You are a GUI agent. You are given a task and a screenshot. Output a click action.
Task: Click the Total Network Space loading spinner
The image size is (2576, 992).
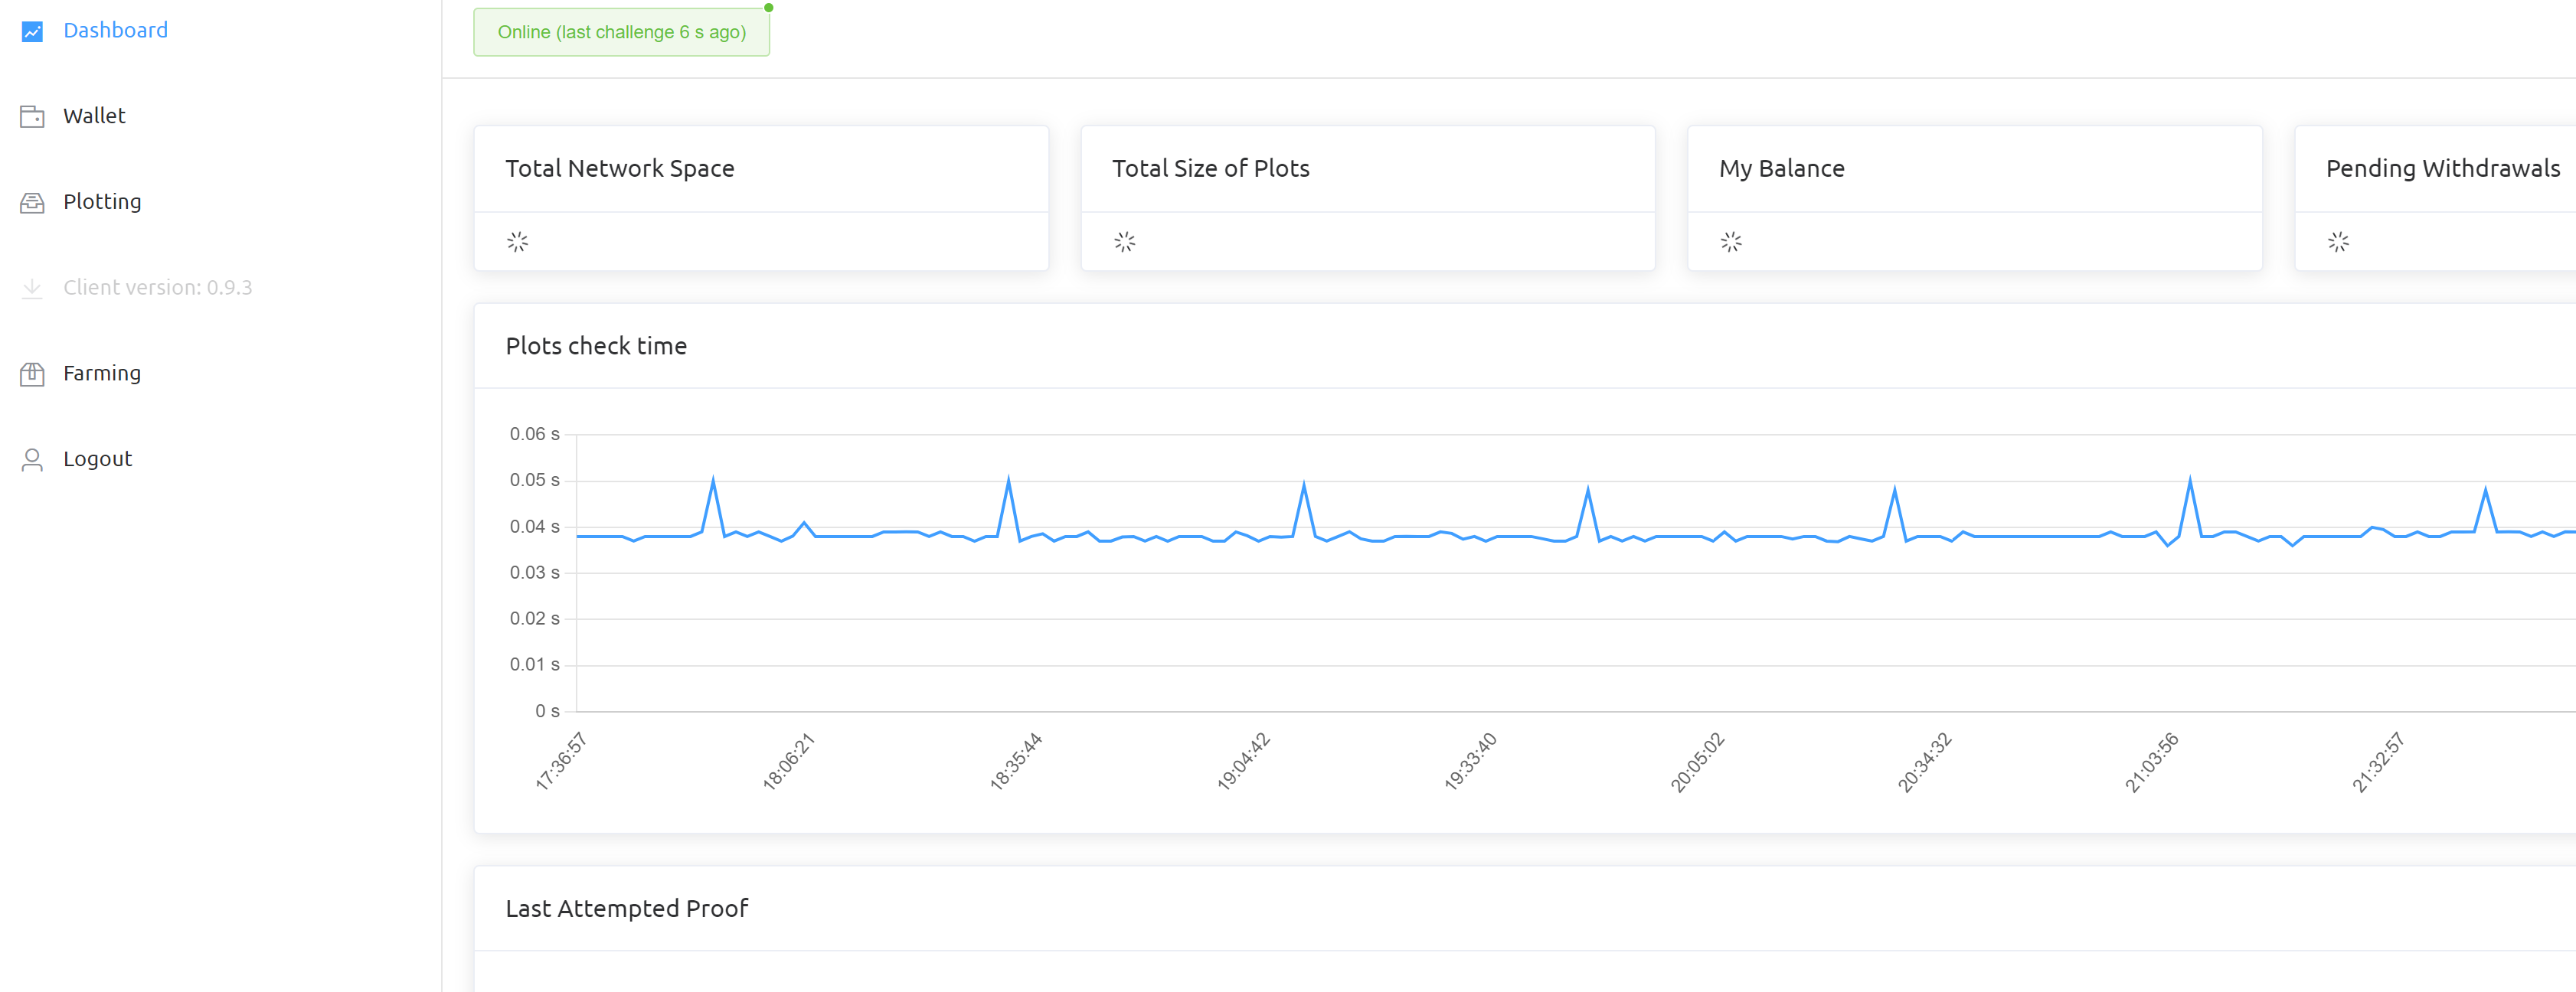tap(517, 242)
